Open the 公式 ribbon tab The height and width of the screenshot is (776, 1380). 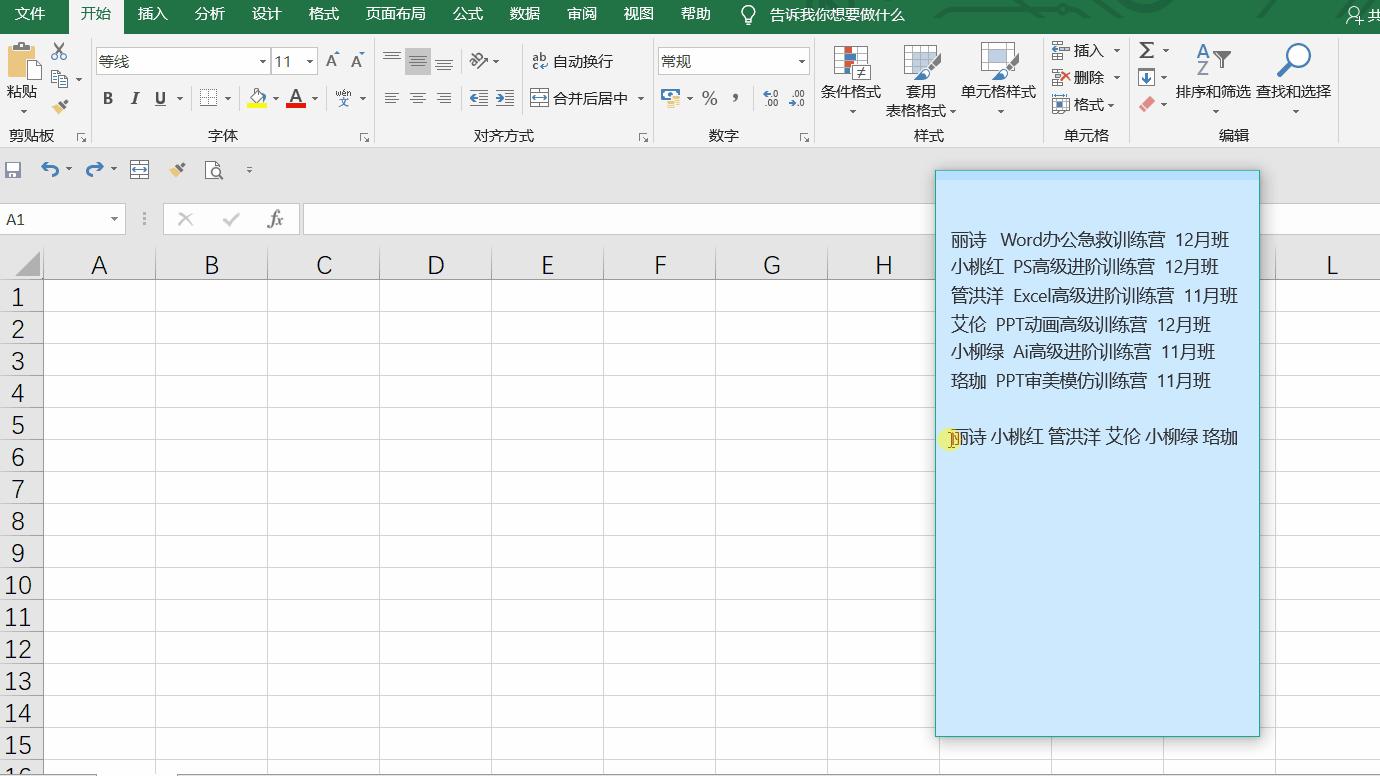click(x=468, y=14)
